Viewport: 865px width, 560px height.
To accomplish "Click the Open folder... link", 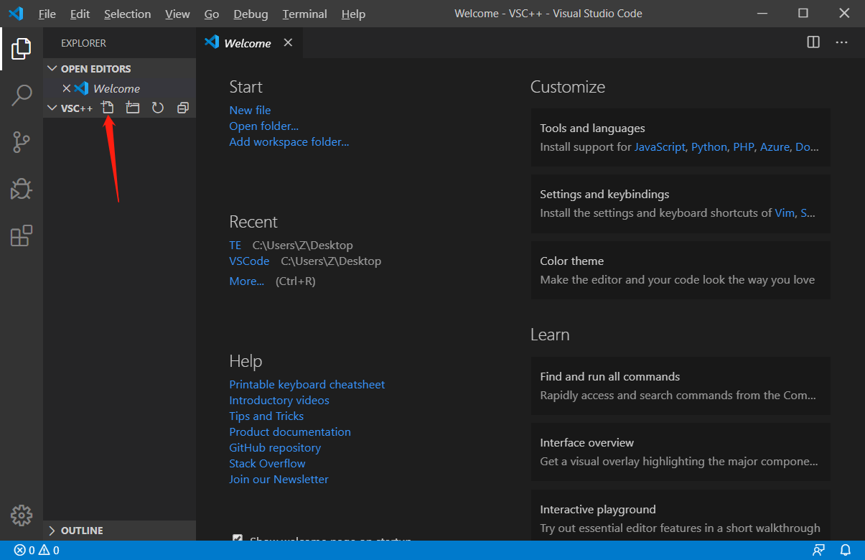I will coord(264,126).
